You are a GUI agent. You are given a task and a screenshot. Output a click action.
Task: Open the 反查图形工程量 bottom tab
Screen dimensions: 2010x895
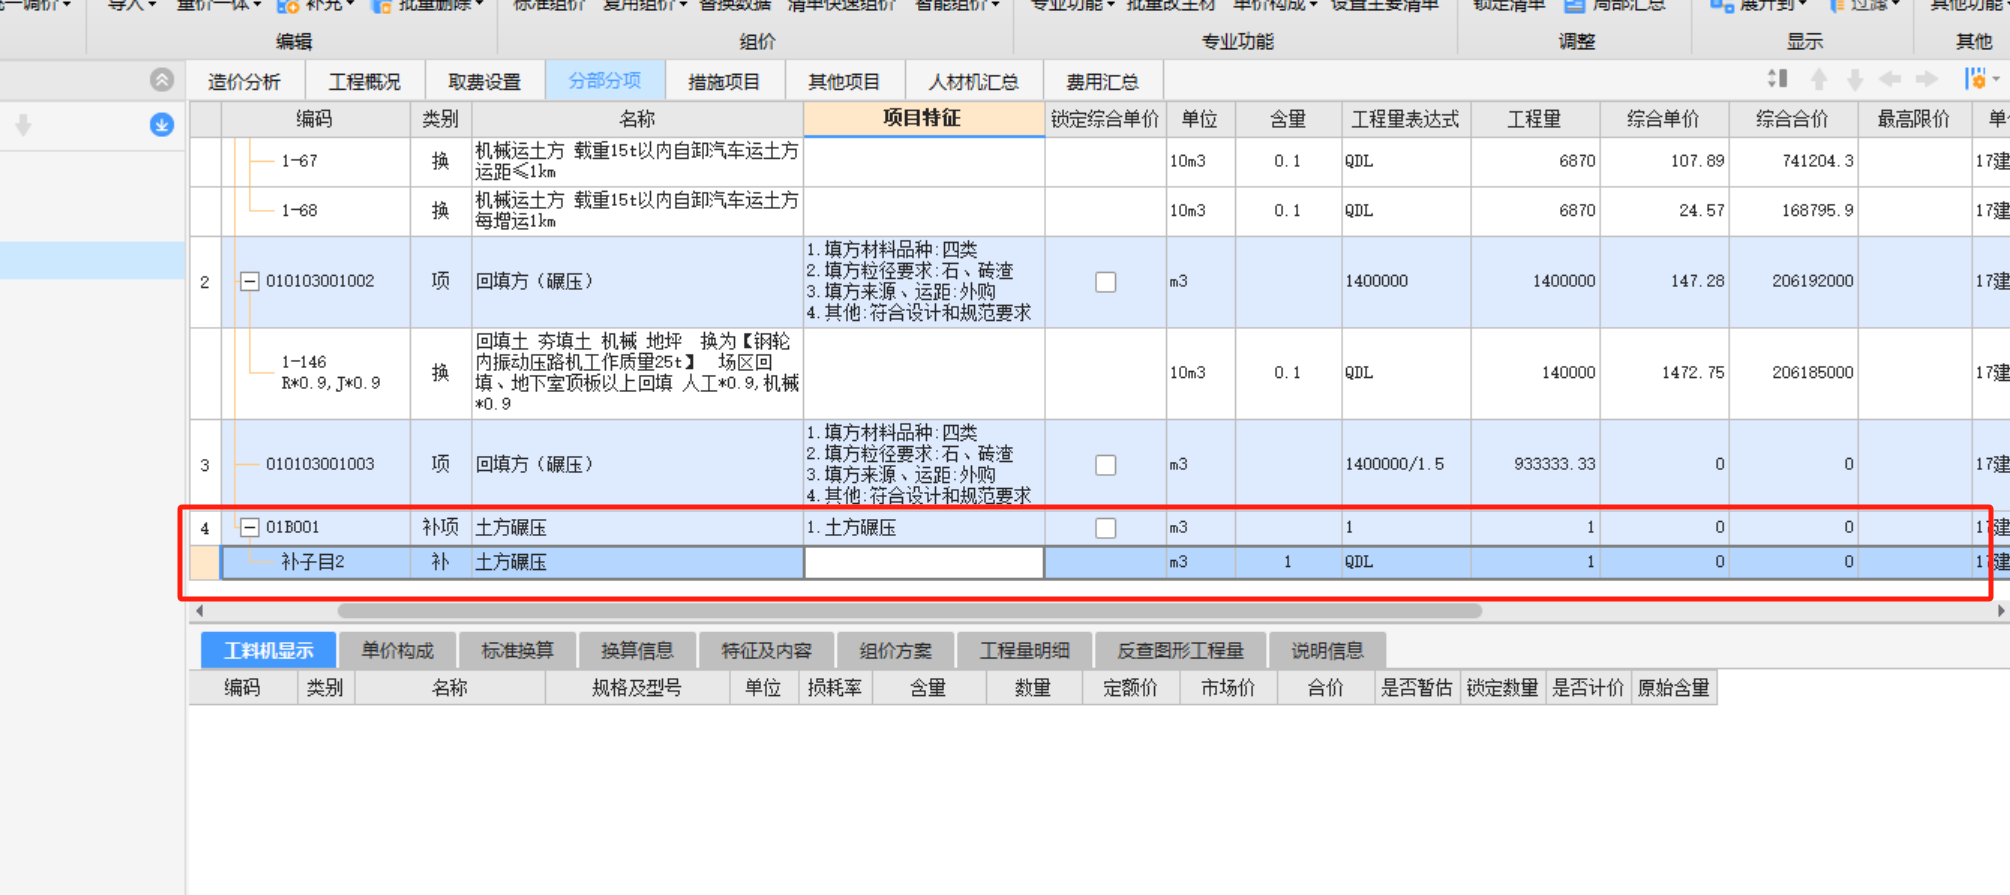[1180, 651]
